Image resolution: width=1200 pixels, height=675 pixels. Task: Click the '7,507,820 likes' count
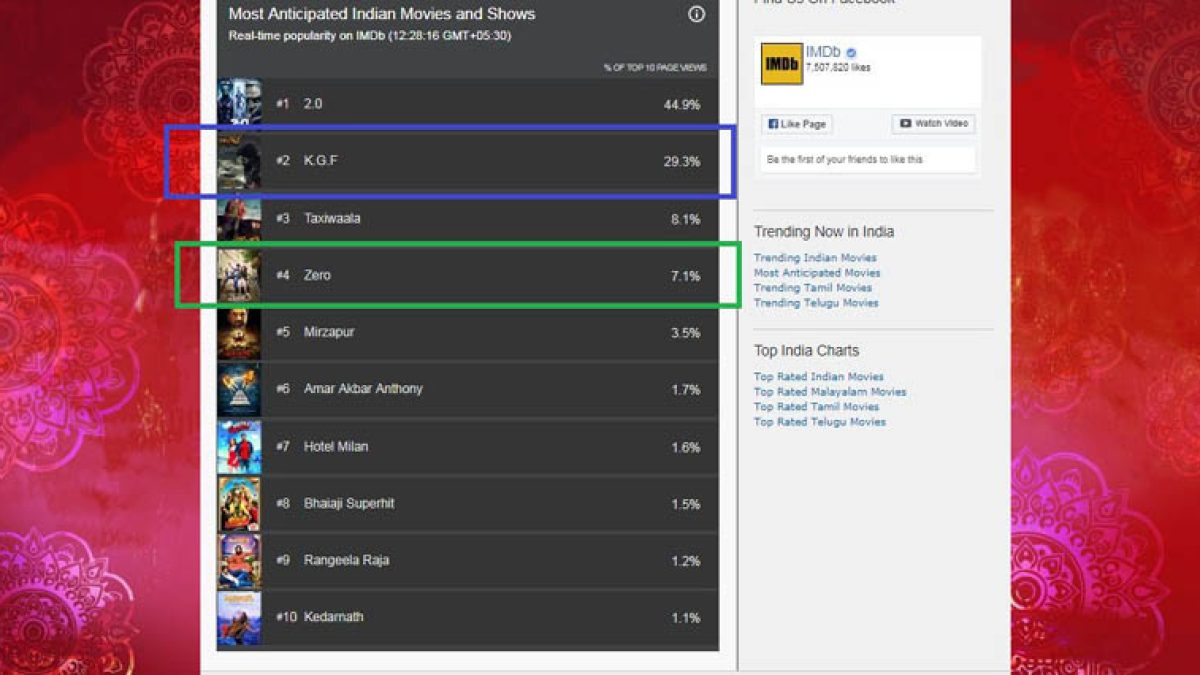click(838, 68)
